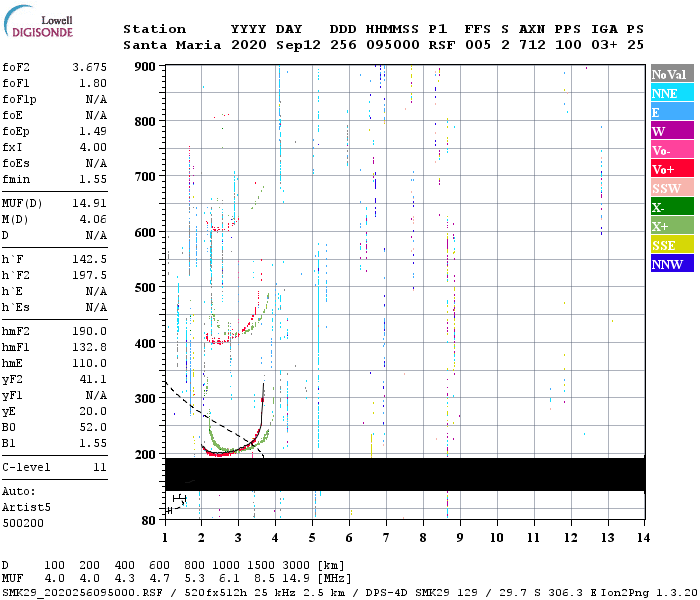This screenshot has height=600, width=700.
Task: Select the NNE cyan legend swatch
Action: pos(672,93)
